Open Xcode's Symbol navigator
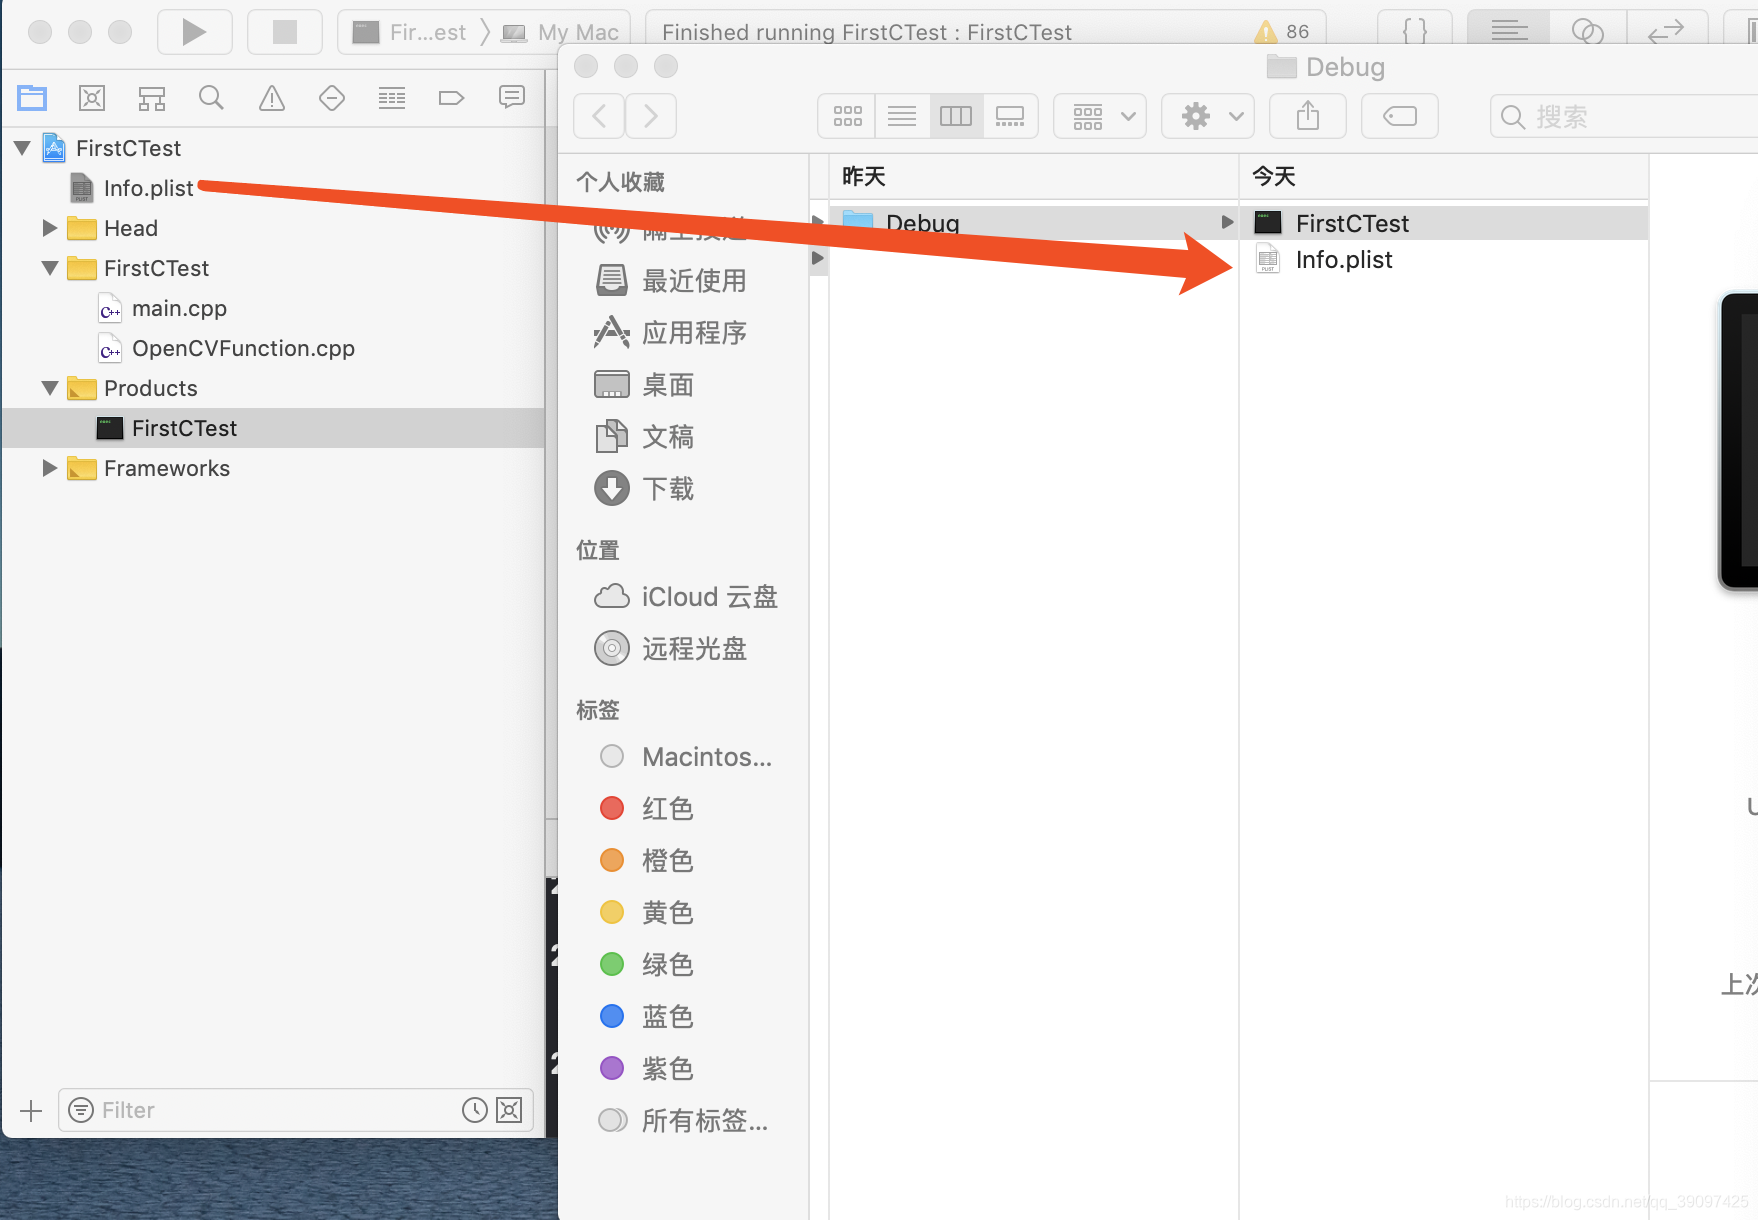 151,97
